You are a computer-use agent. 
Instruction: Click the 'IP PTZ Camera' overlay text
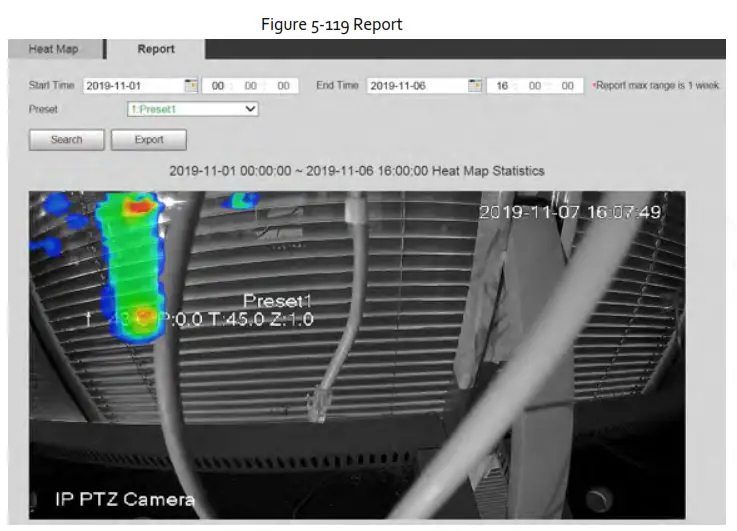[125, 499]
